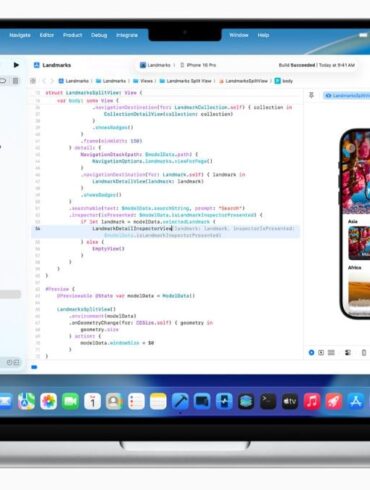This screenshot has height=490, width=370.
Task: Click the Build Succeeded status text
Action: click(297, 65)
